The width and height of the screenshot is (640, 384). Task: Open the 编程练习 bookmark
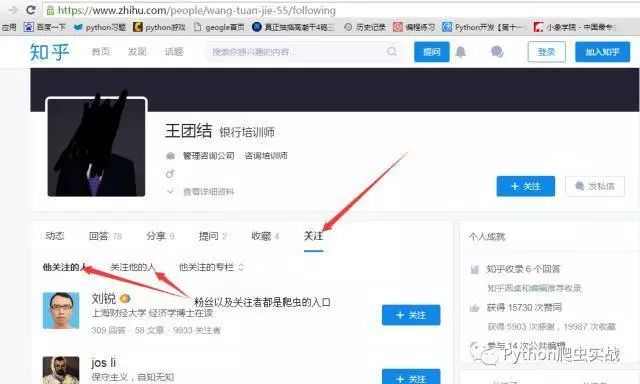413,27
